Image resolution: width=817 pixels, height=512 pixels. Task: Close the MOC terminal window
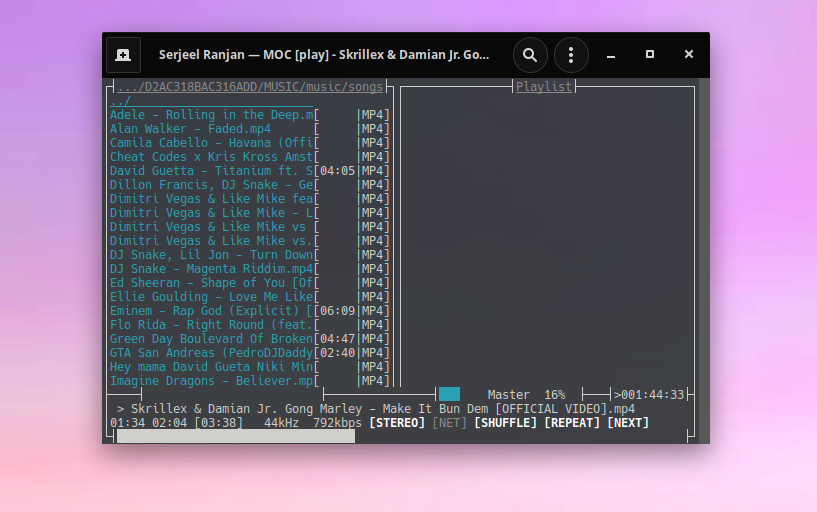[x=689, y=54]
